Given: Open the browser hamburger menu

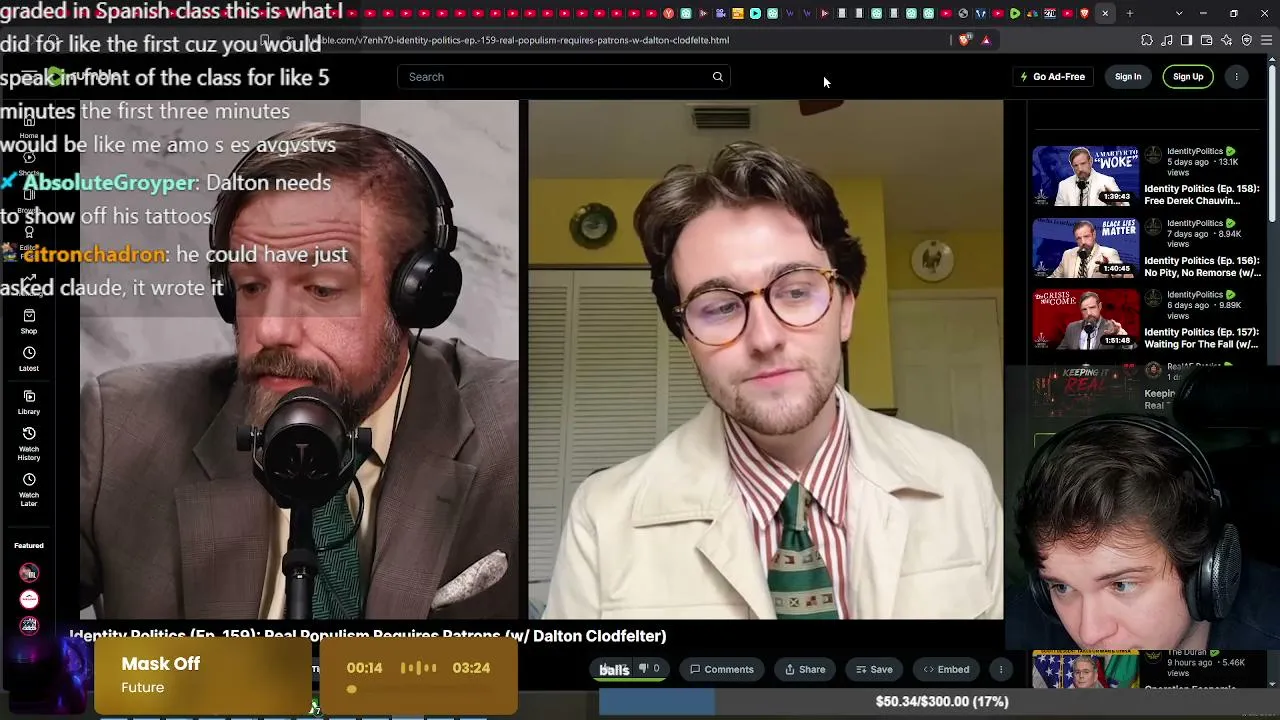Looking at the screenshot, I should 1267,40.
